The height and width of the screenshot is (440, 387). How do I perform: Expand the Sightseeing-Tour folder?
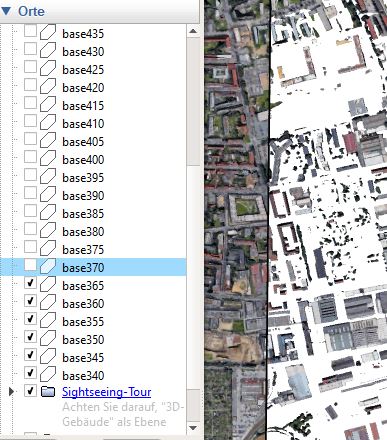click(11, 391)
